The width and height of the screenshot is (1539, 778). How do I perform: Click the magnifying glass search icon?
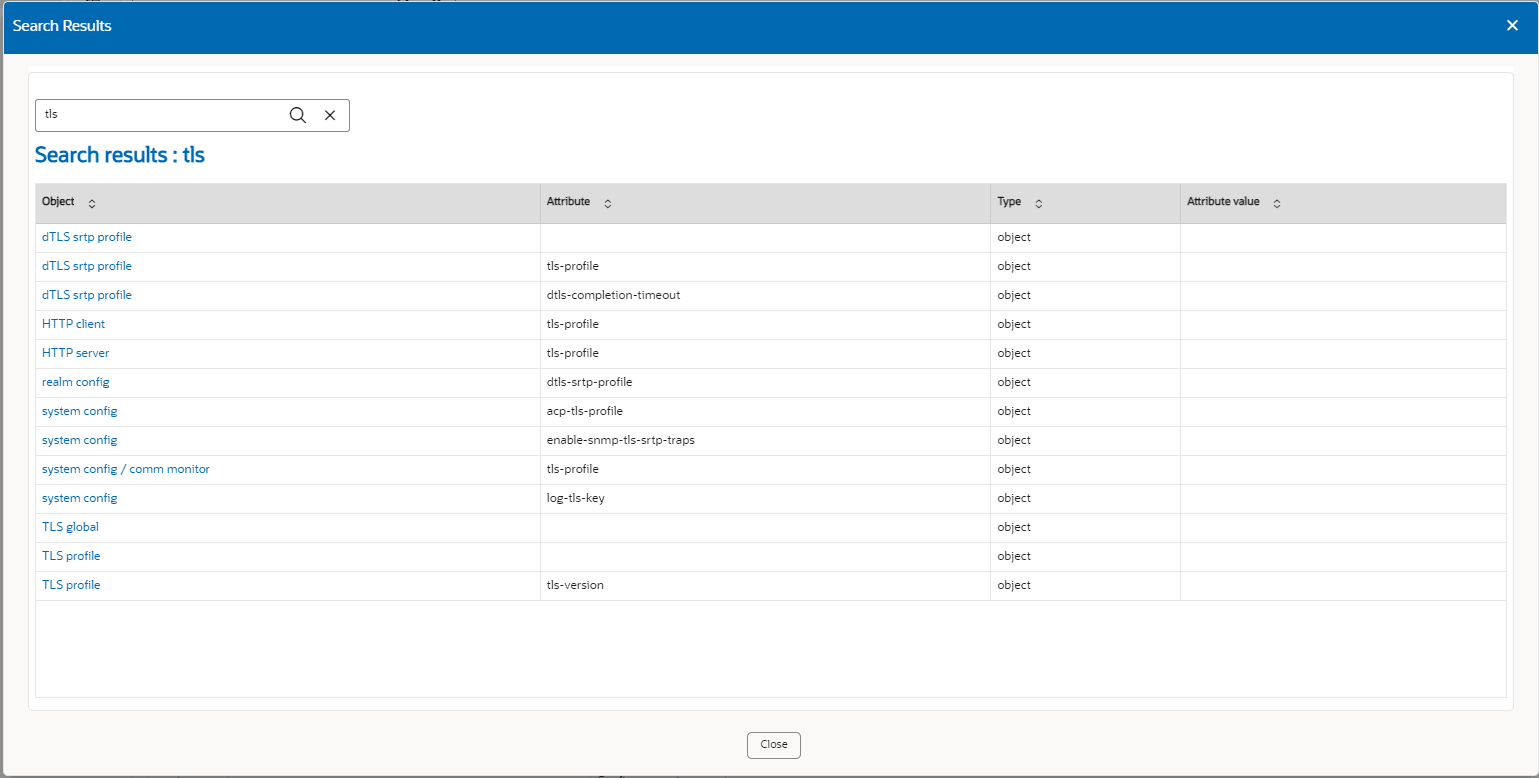coord(297,115)
